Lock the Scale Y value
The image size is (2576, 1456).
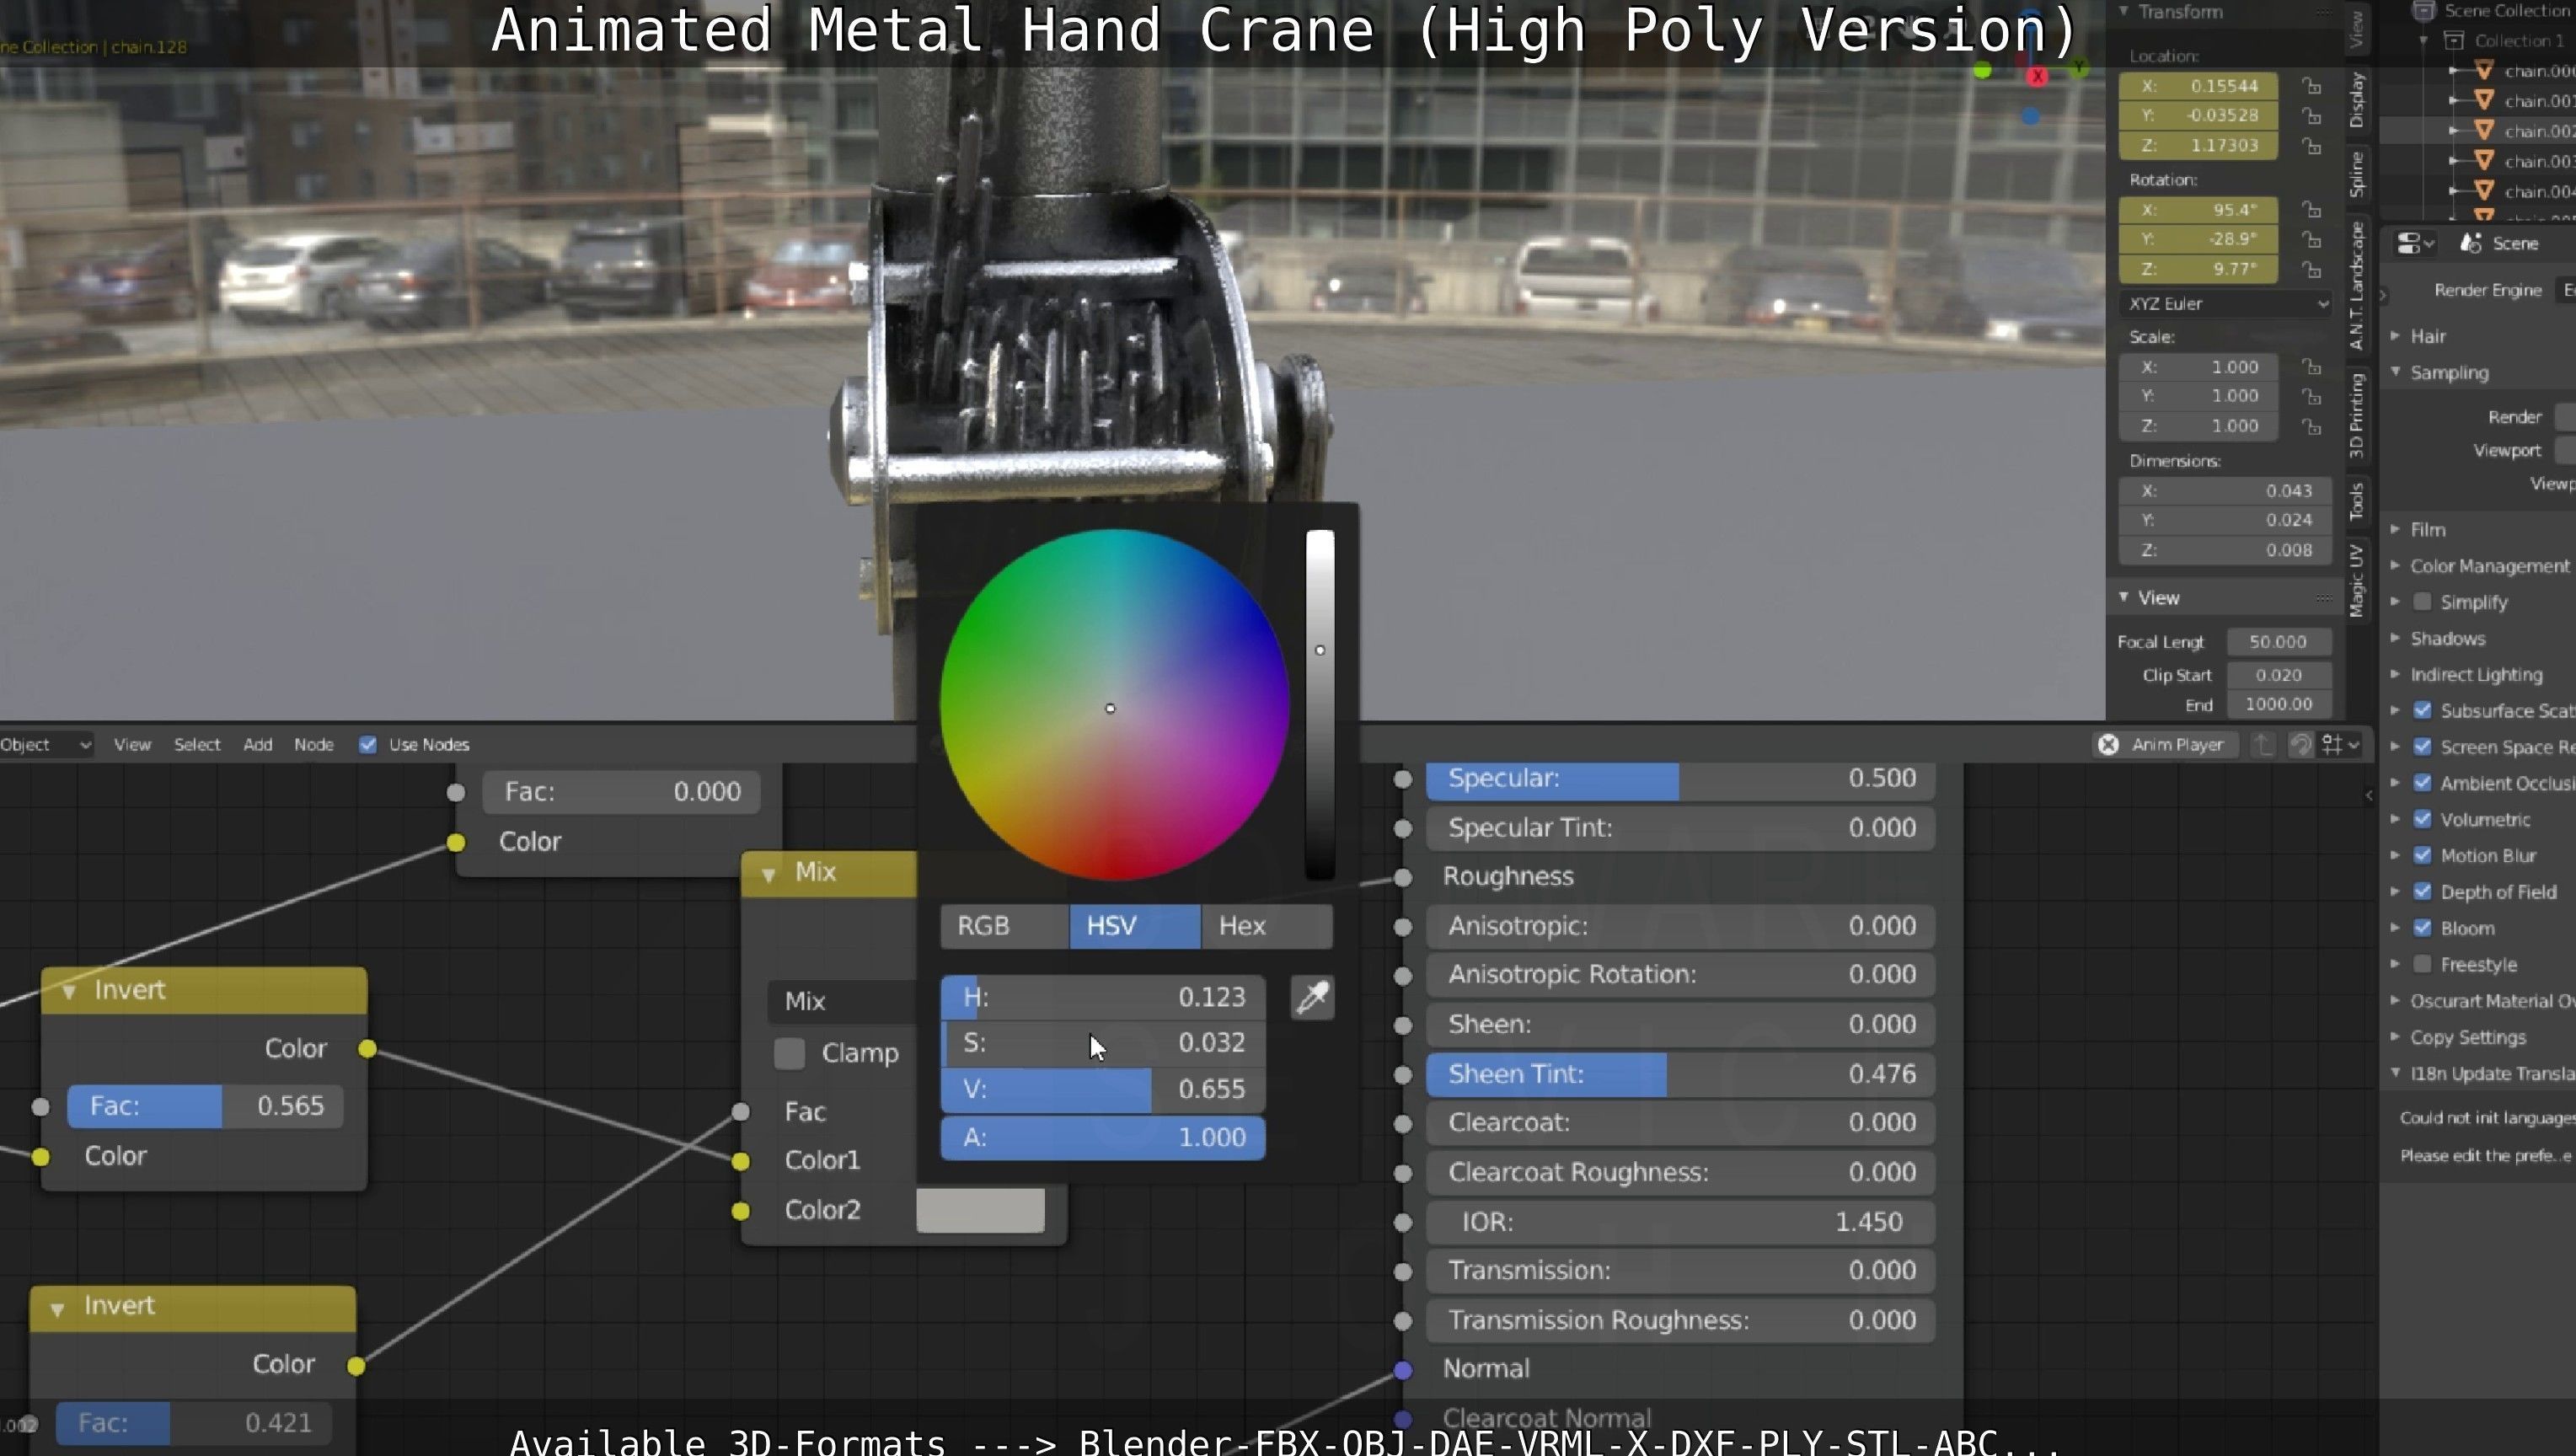(2311, 397)
